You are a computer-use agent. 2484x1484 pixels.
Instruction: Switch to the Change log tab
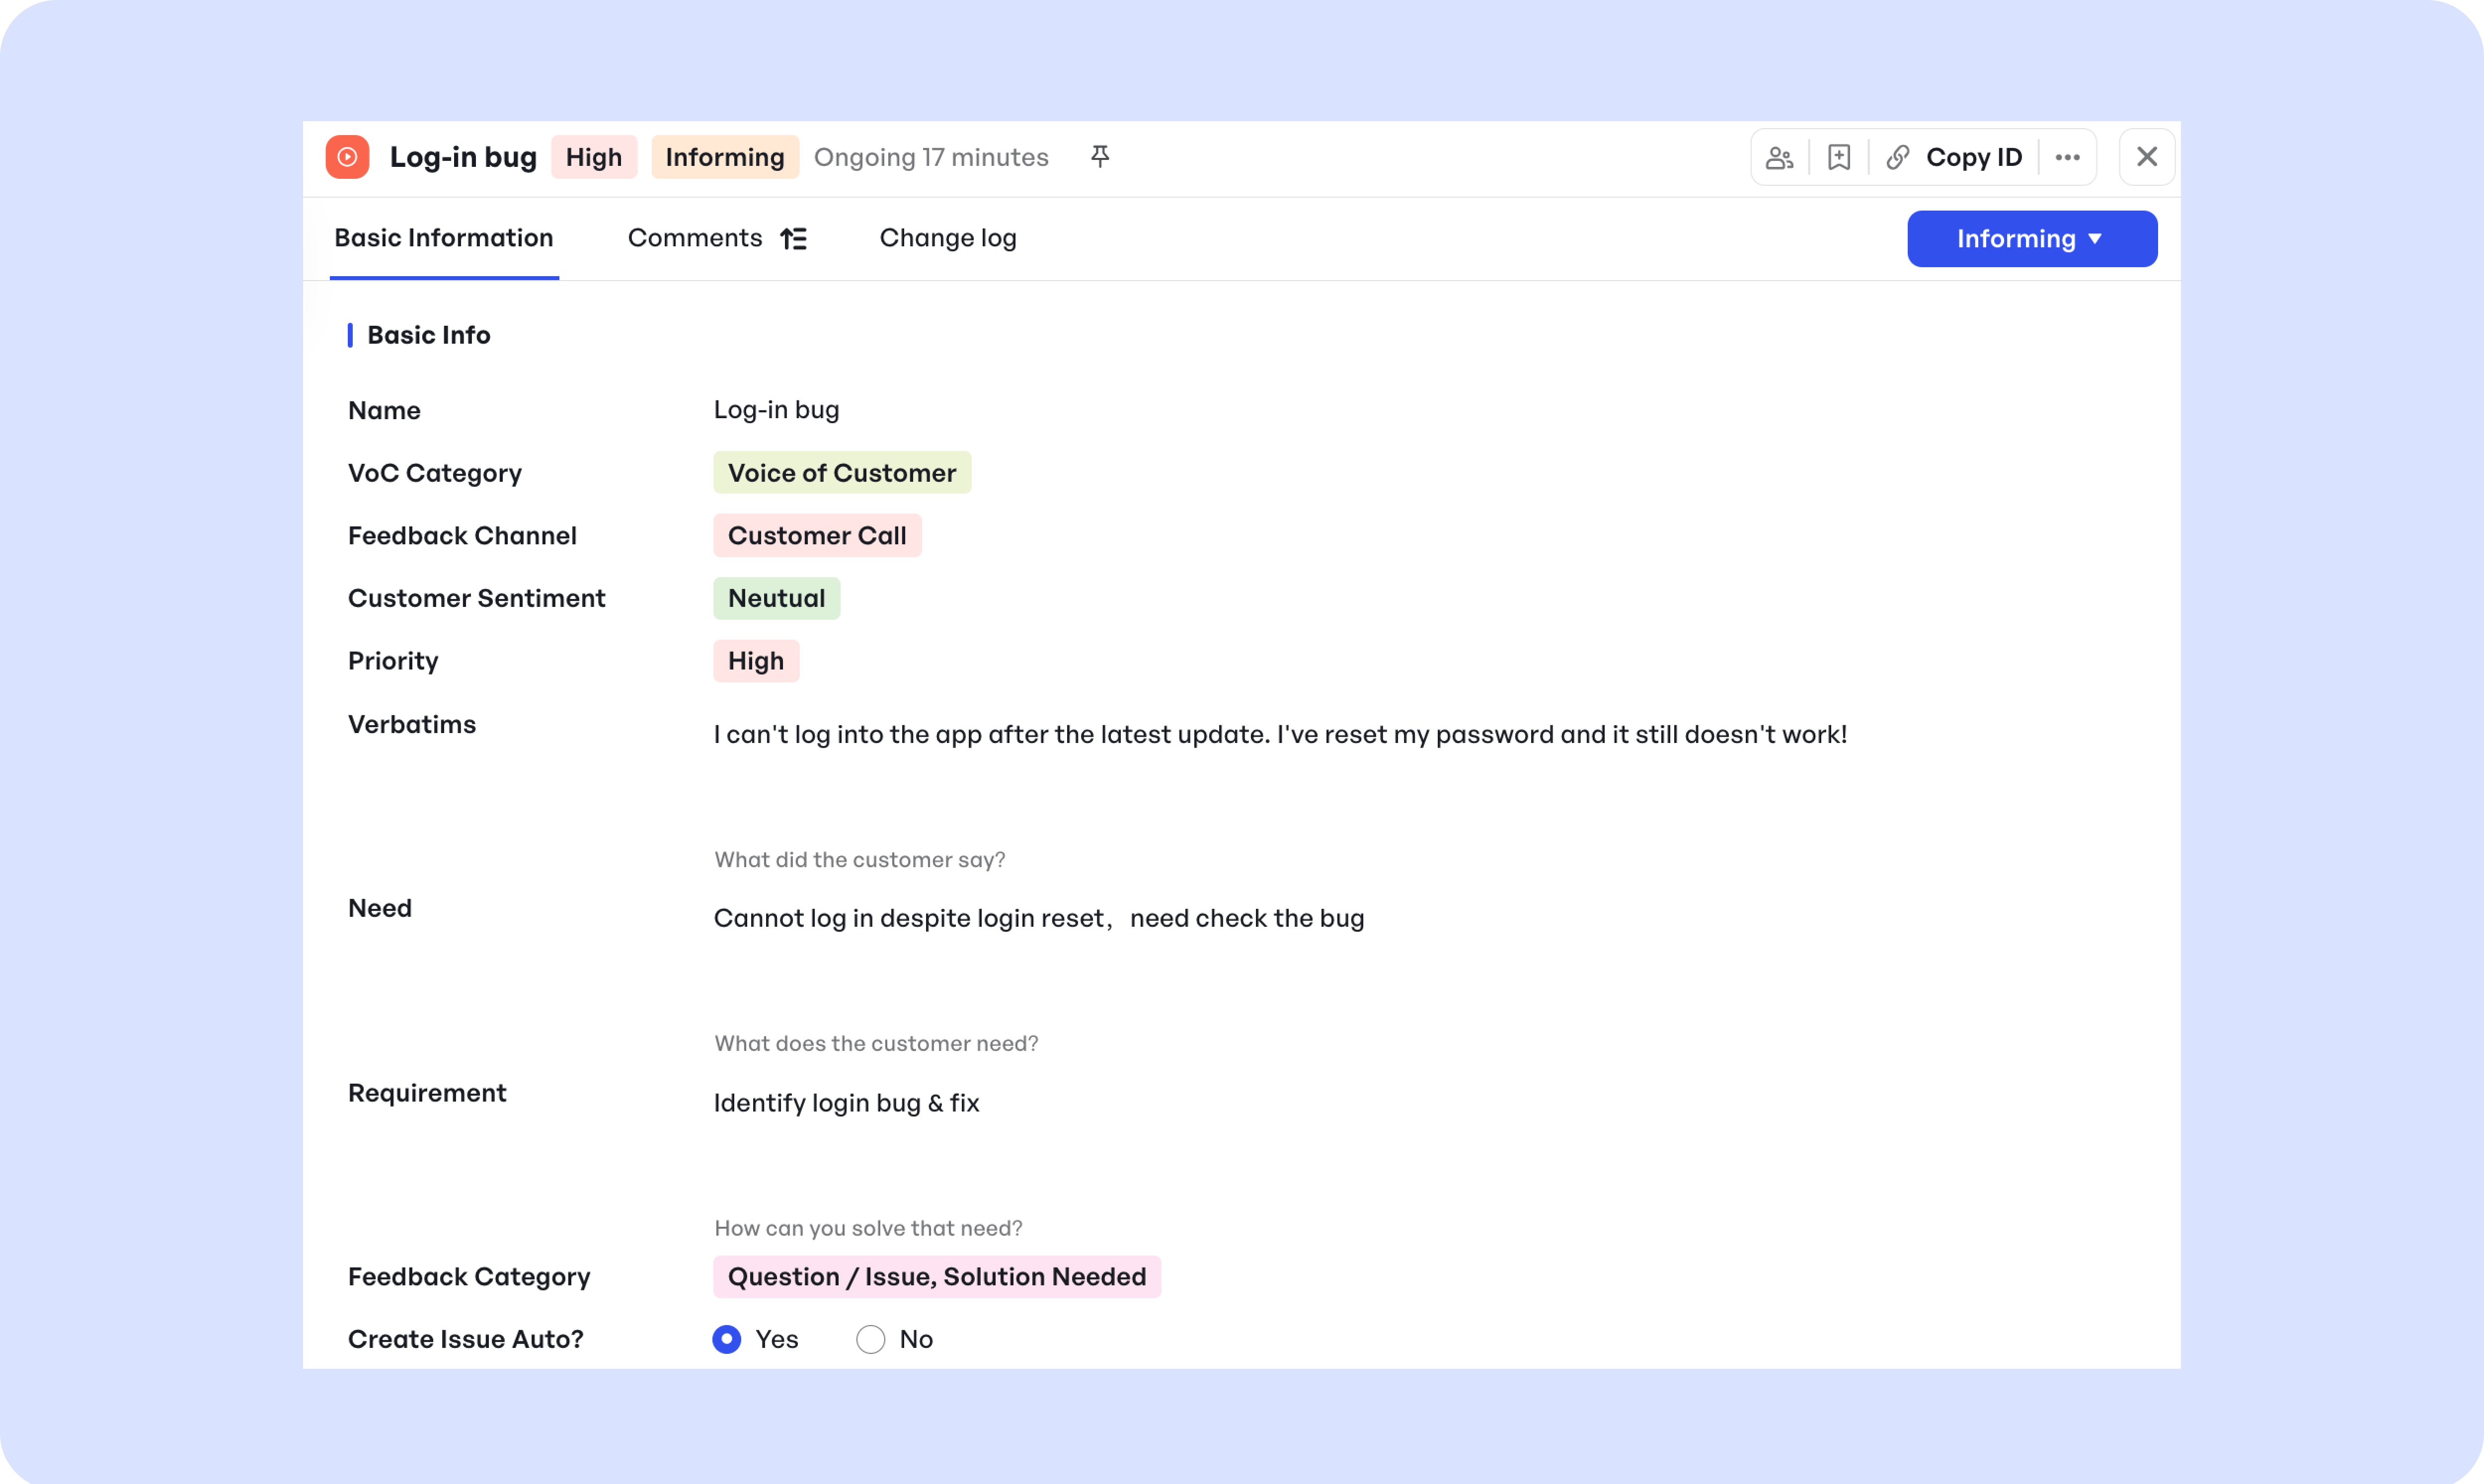pos(948,238)
